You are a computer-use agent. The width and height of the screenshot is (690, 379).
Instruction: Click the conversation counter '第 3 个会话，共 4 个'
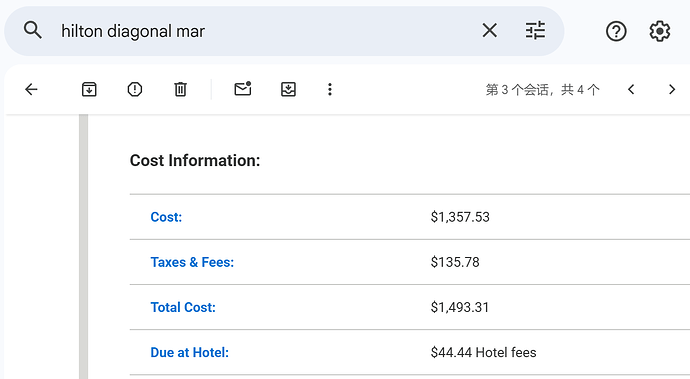(x=543, y=90)
